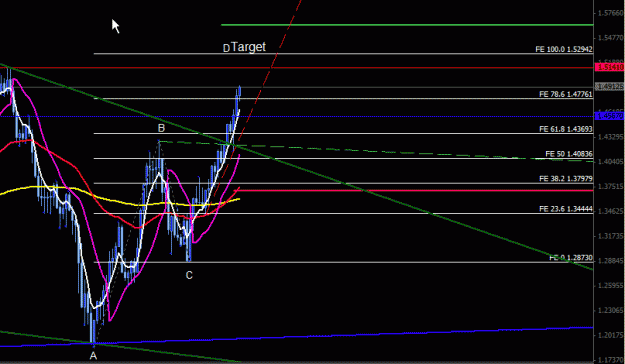Click the 1.28845 price axis value
625x364 pixels.
610,261
